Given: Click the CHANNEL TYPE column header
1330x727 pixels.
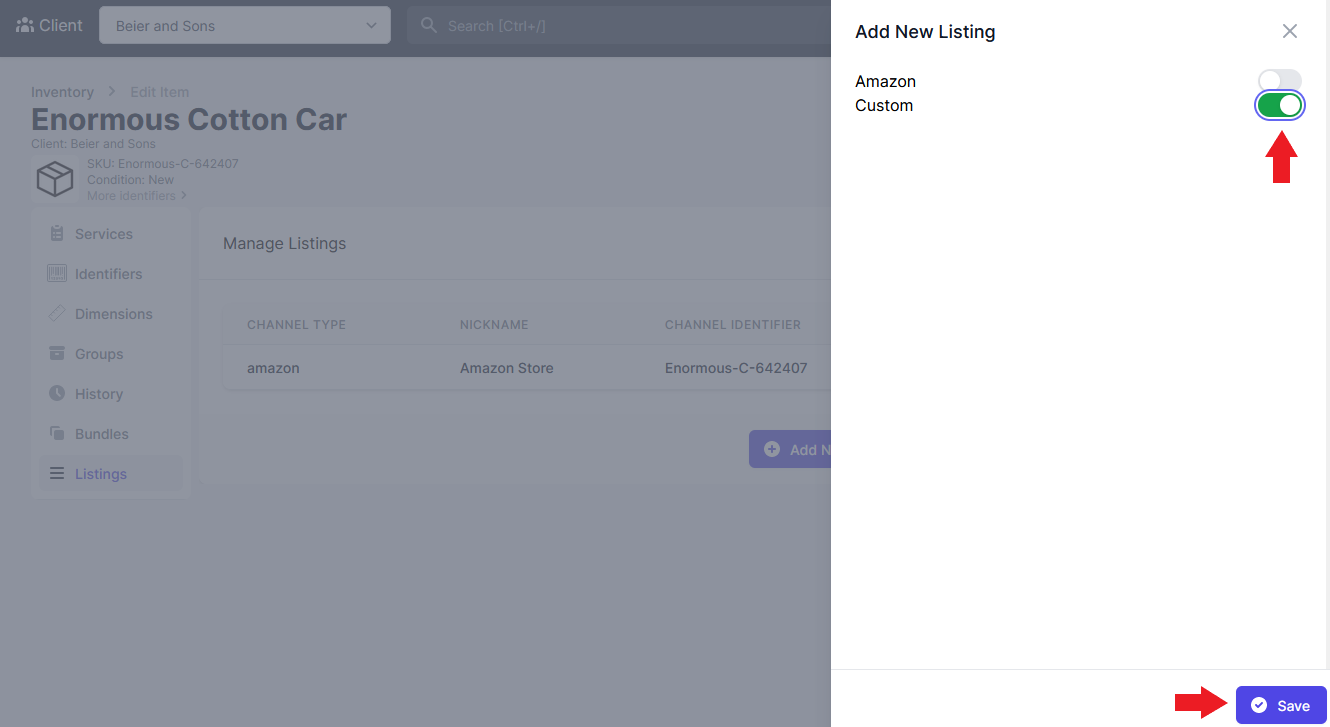Looking at the screenshot, I should point(296,325).
